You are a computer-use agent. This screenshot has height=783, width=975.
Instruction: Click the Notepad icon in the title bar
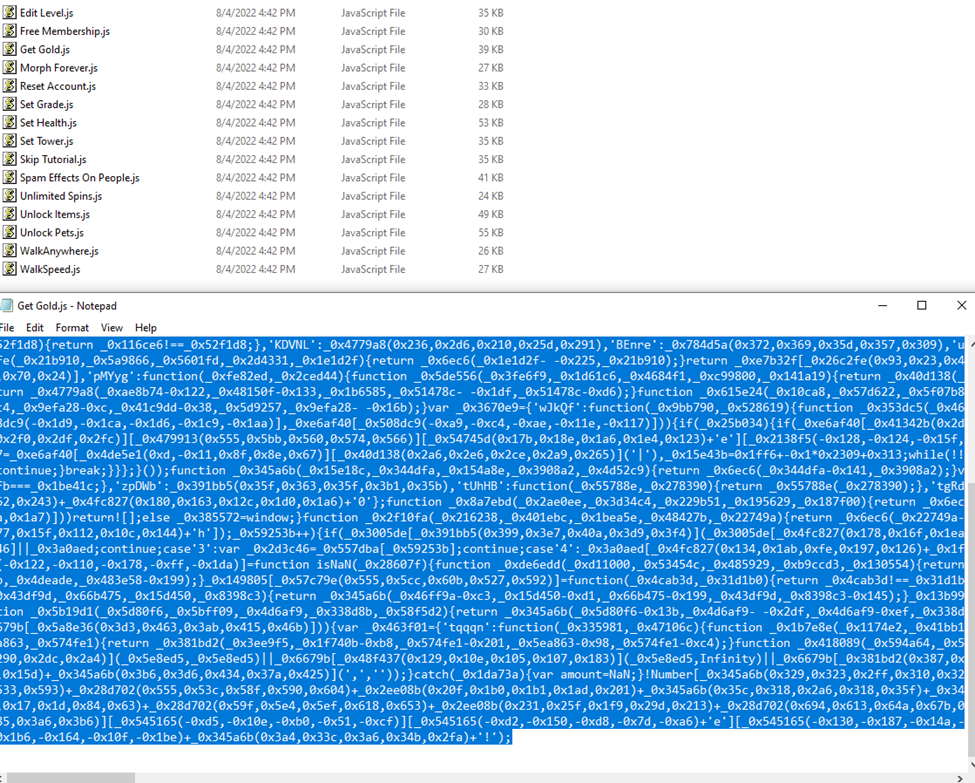click(7, 306)
